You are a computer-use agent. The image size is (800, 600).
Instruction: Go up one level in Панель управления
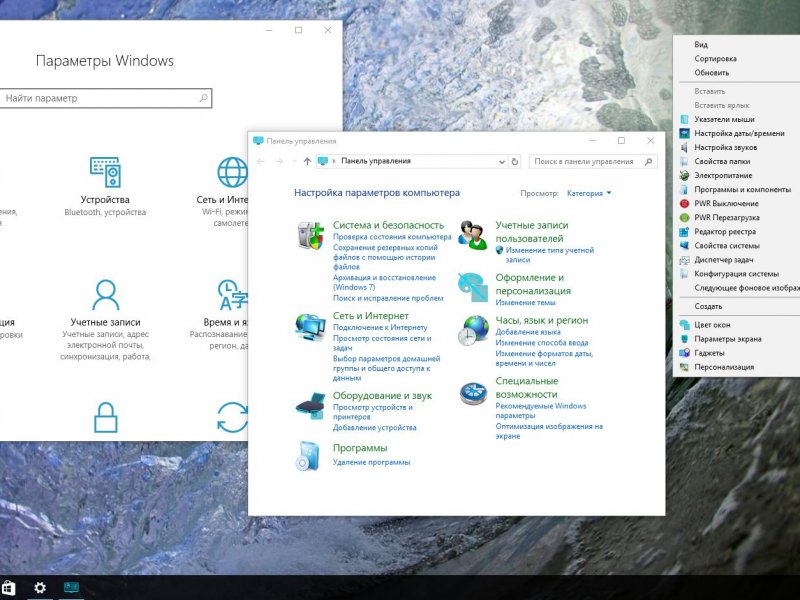click(x=307, y=161)
